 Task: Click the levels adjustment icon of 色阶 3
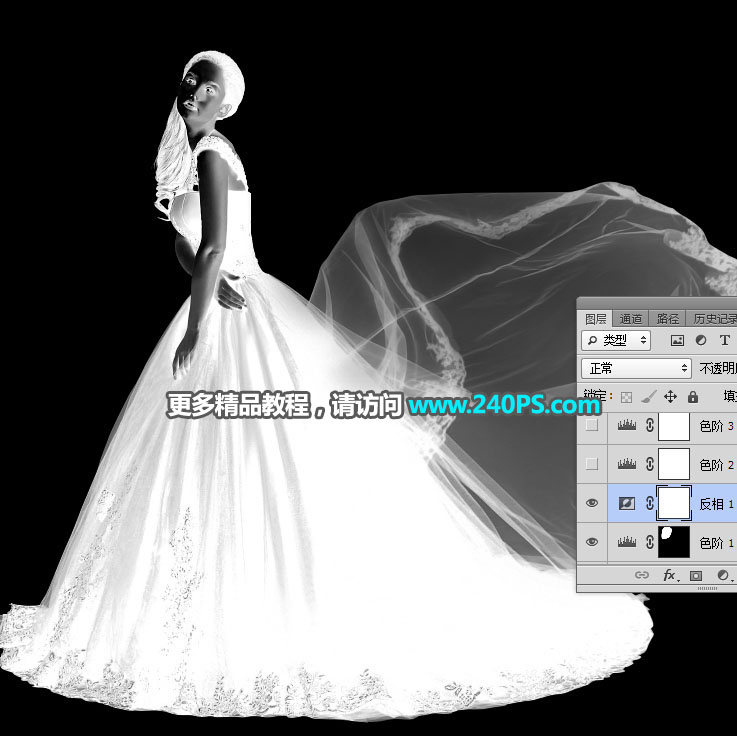pos(627,426)
